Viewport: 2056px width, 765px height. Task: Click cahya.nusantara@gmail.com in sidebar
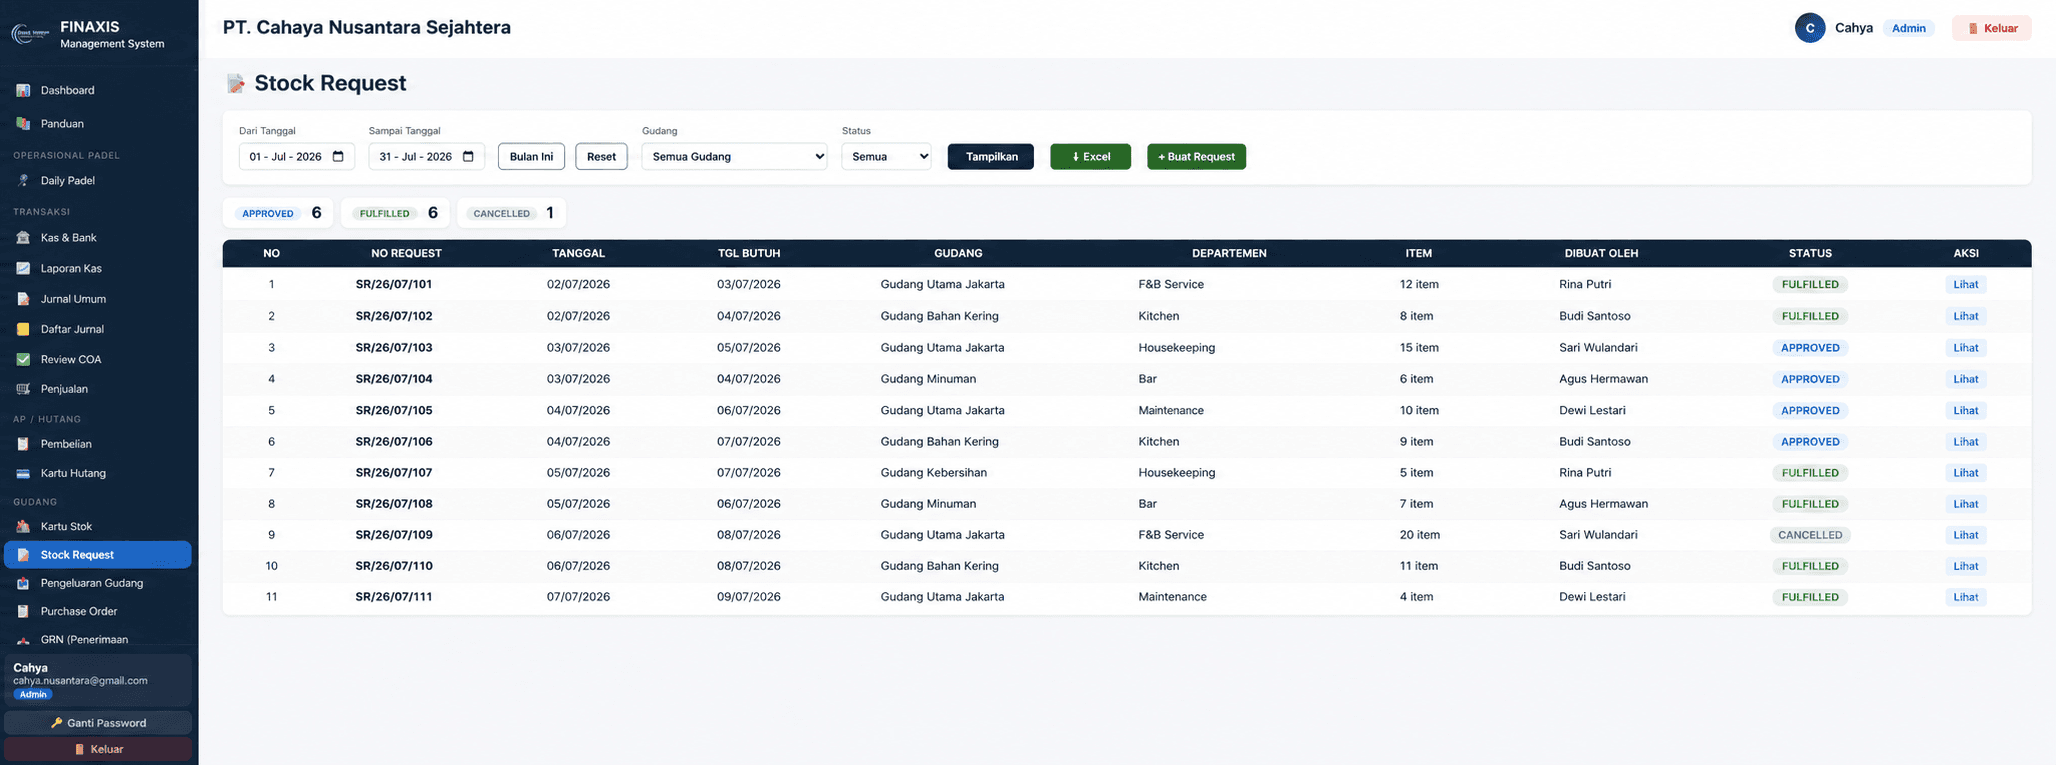point(80,681)
